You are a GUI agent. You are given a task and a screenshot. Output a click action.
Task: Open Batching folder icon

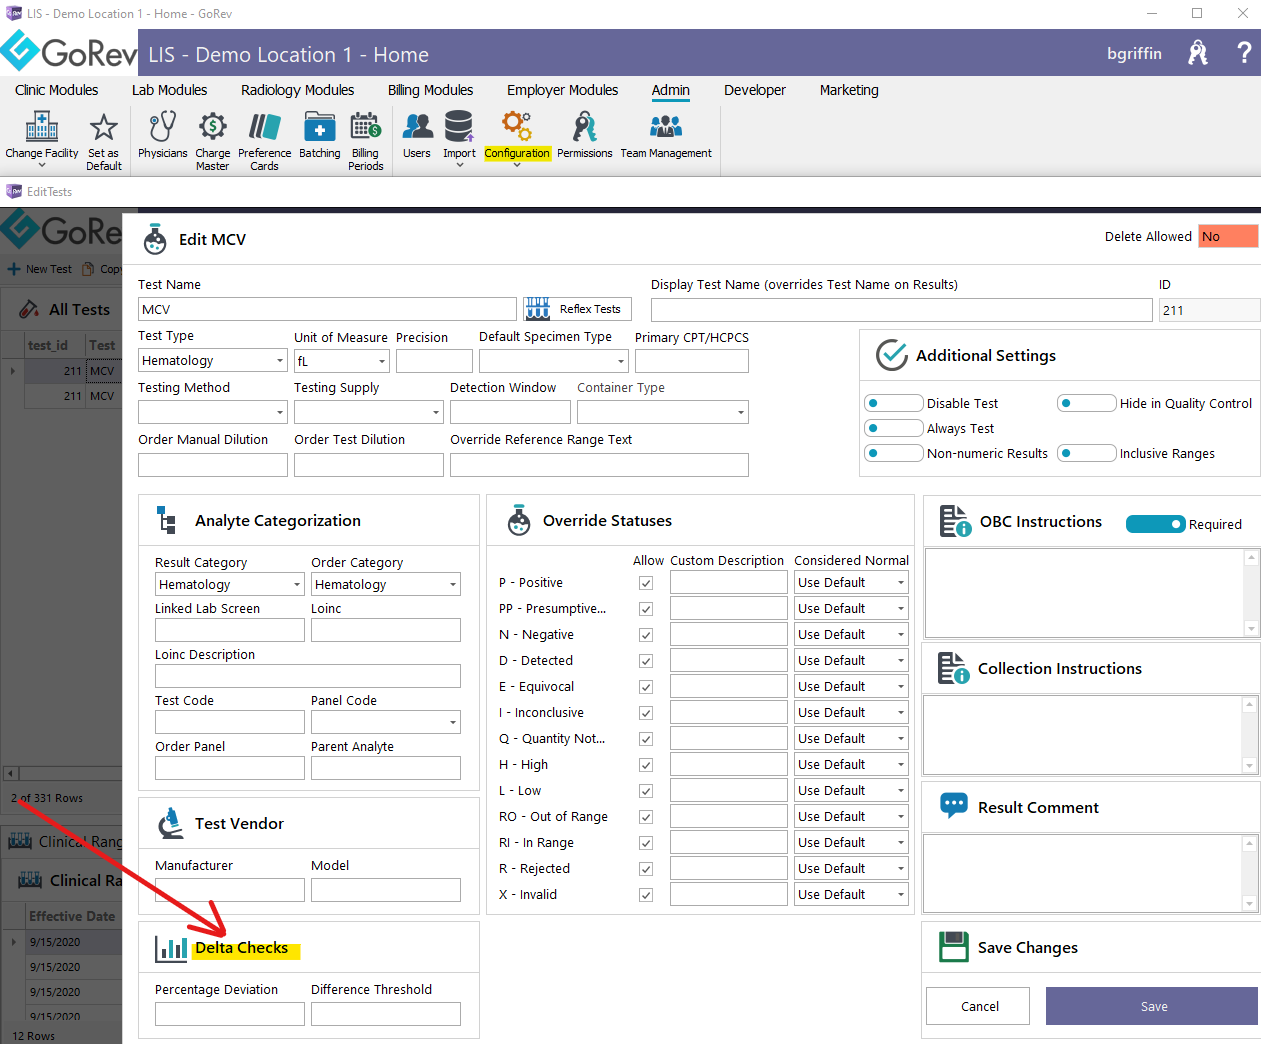(x=319, y=127)
